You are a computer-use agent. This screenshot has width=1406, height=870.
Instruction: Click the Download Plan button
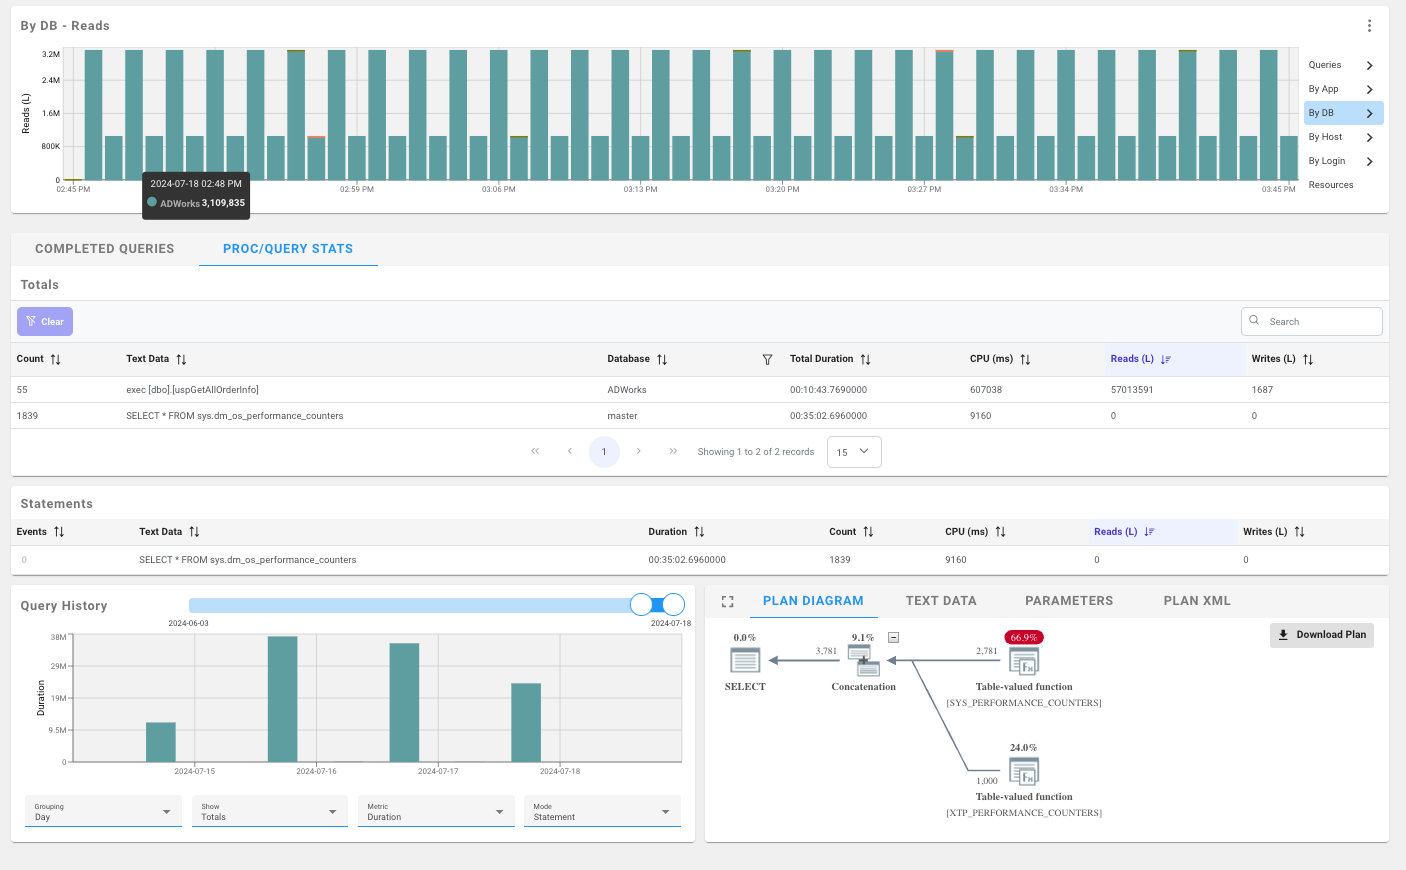pyautogui.click(x=1321, y=635)
